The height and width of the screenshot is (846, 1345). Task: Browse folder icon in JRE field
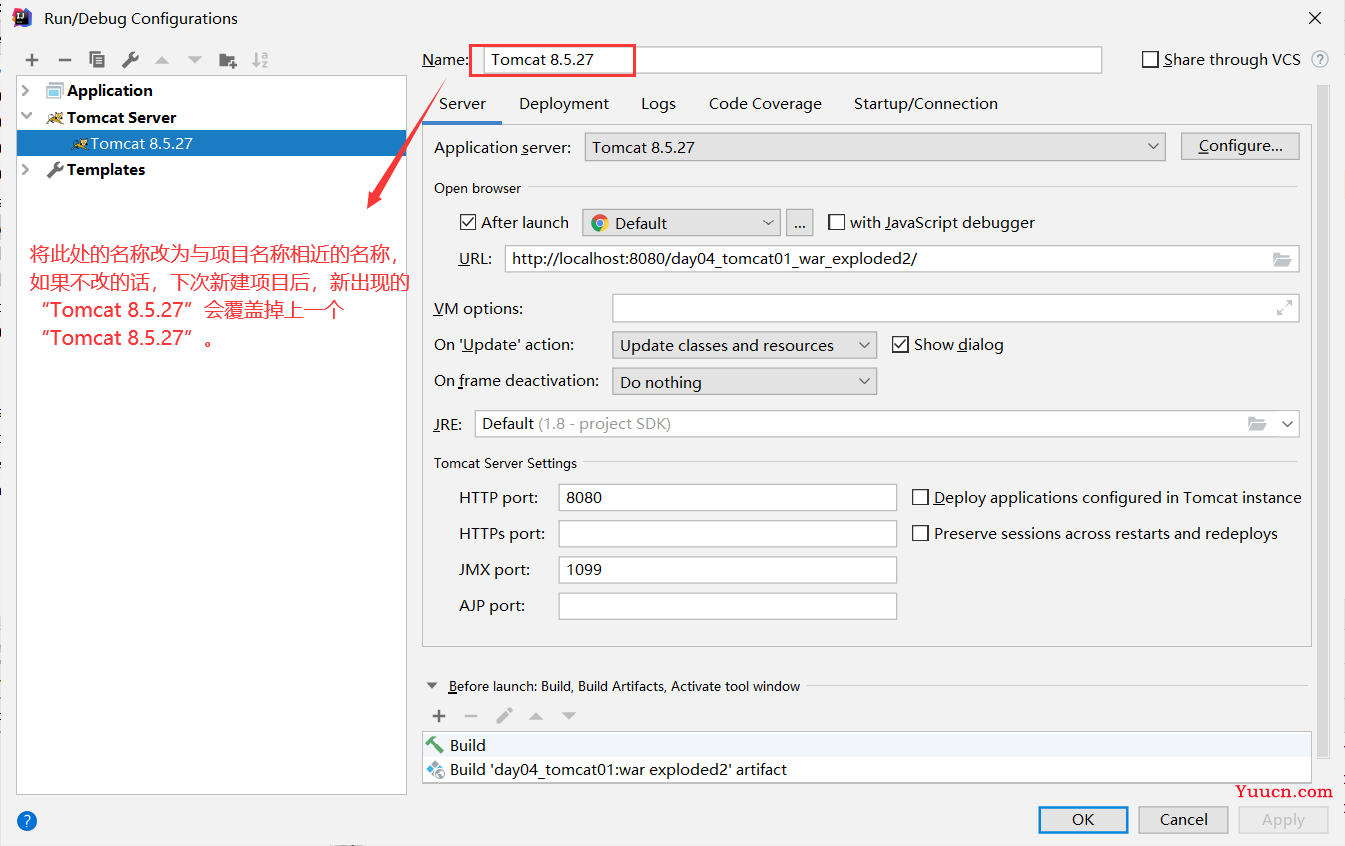pos(1257,424)
